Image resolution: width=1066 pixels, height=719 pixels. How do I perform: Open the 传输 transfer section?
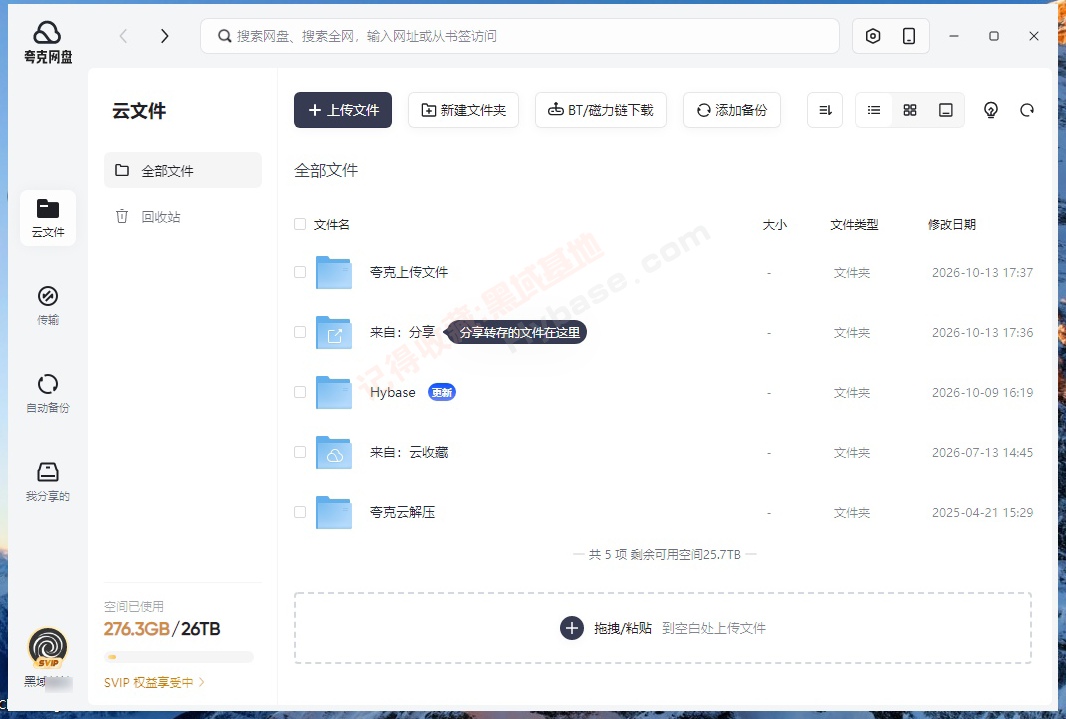[48, 306]
